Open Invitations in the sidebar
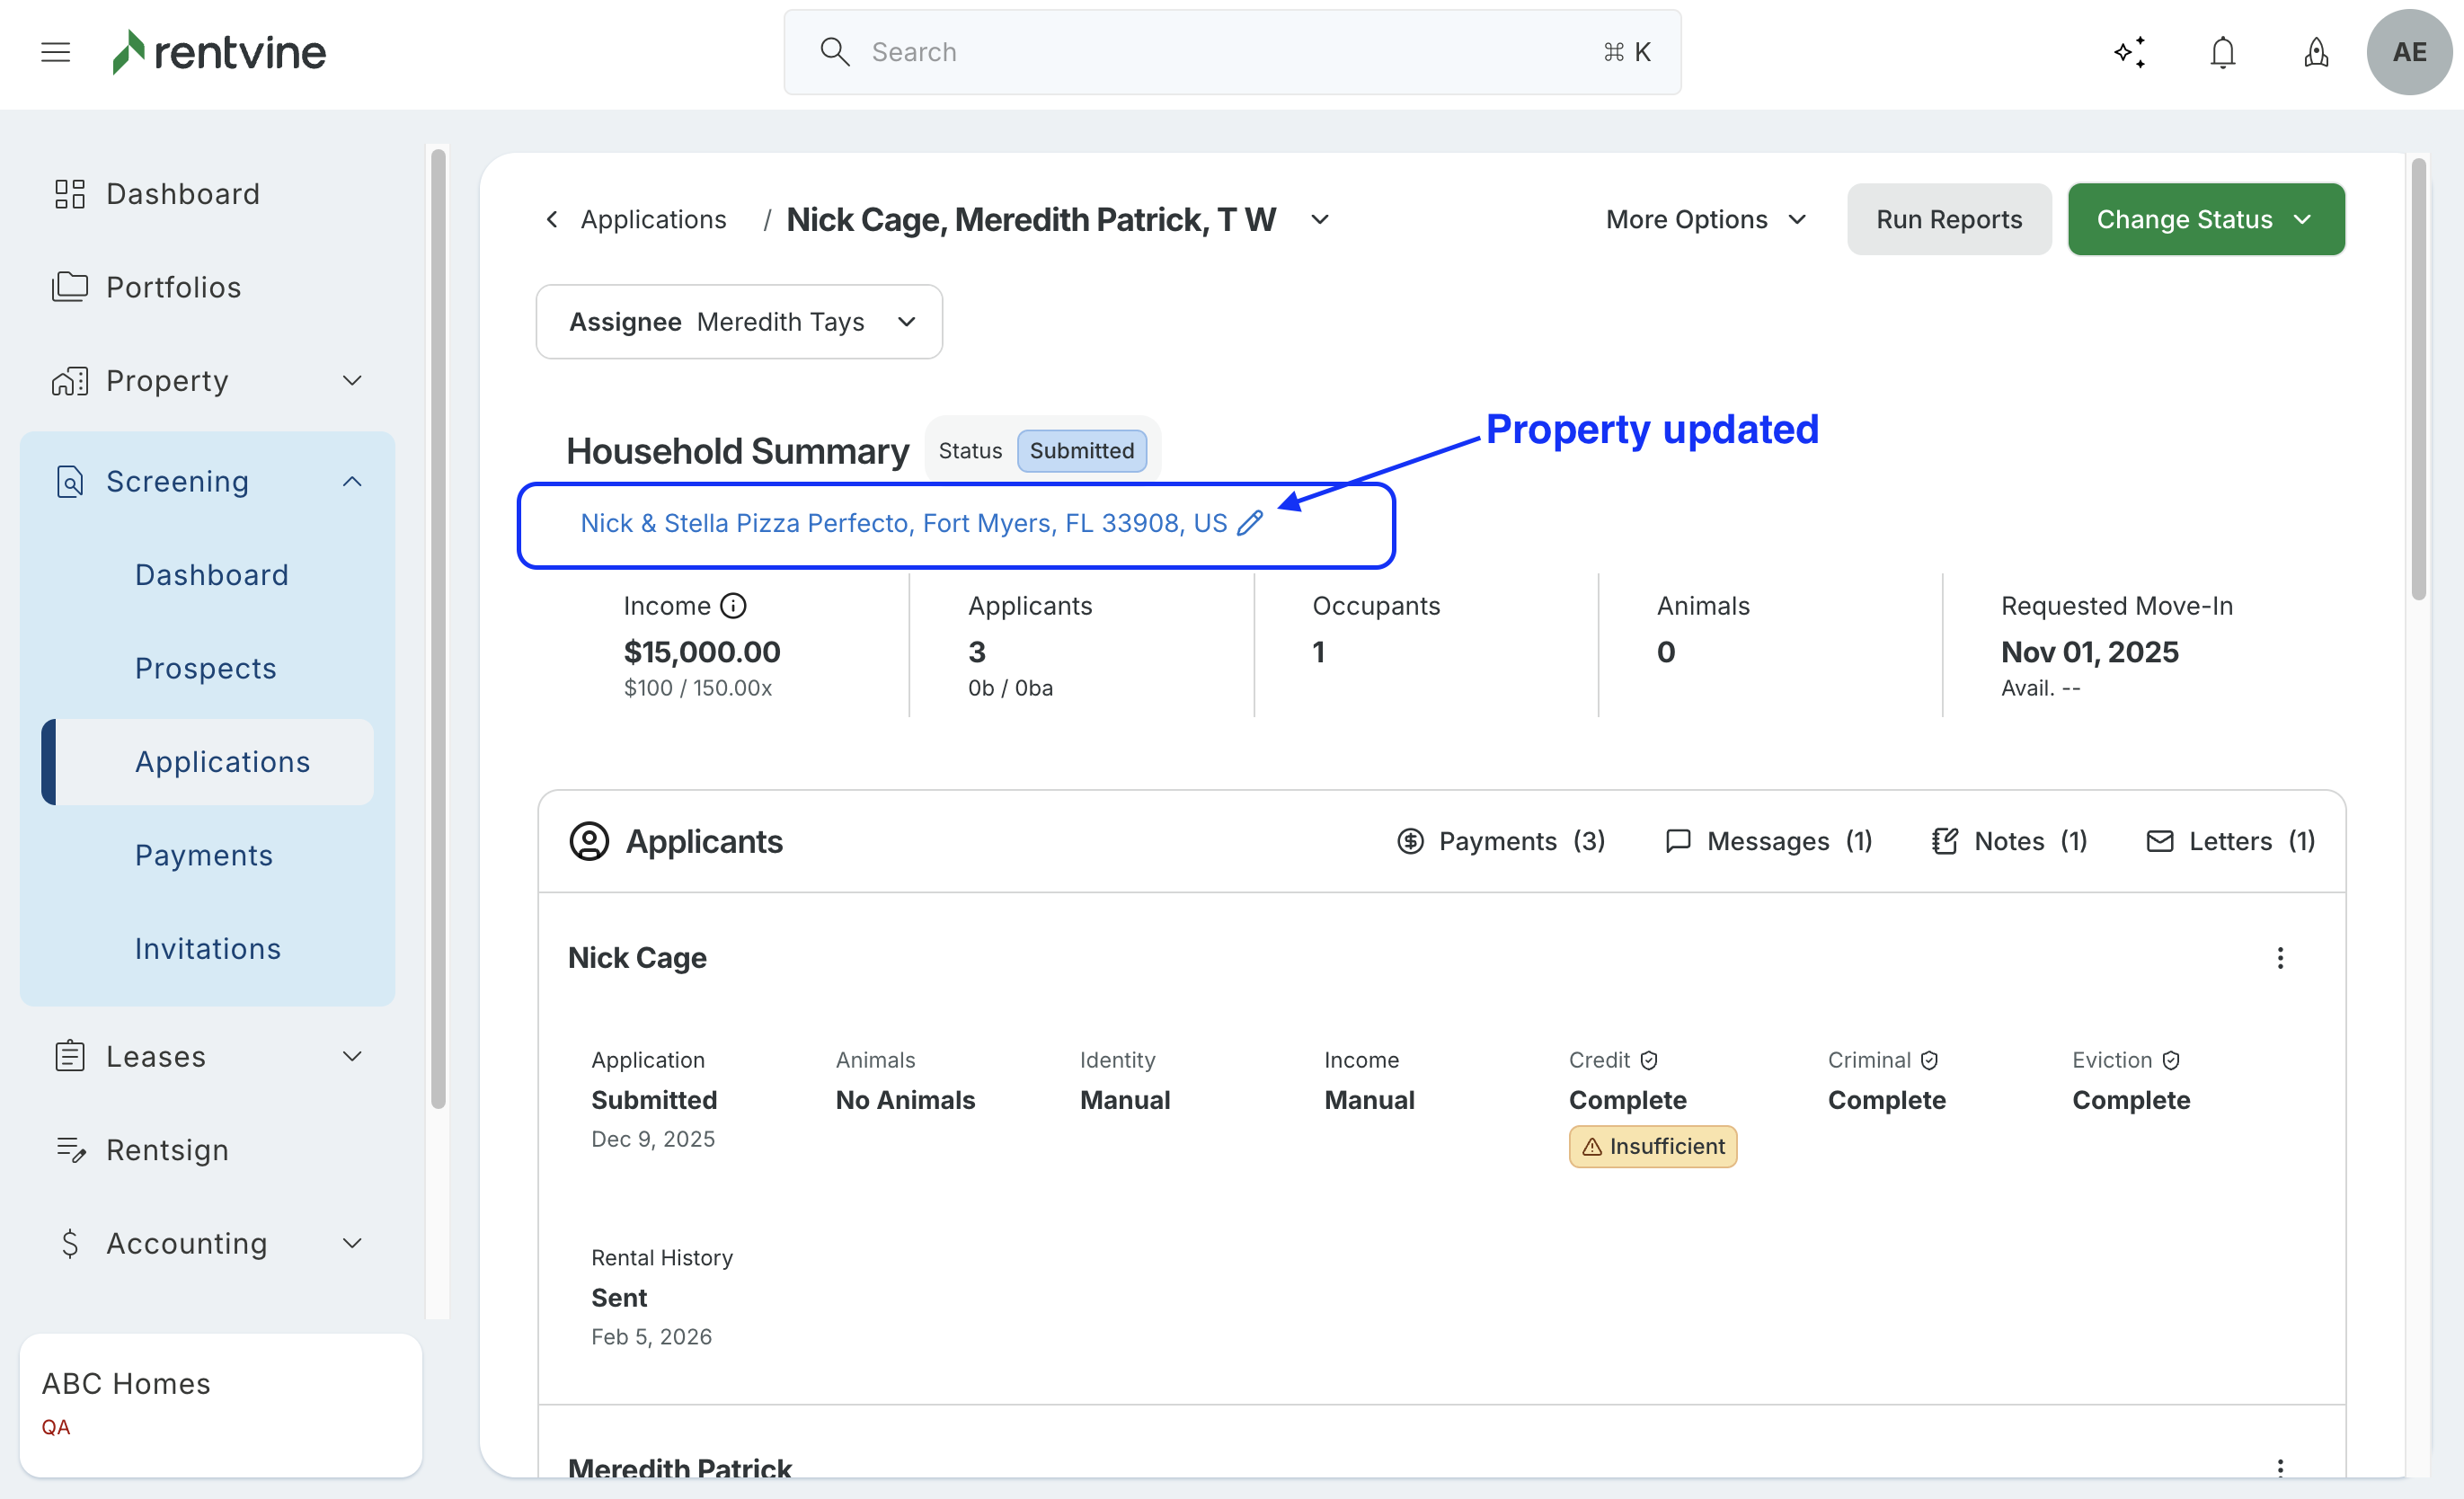The image size is (2464, 1499). (208, 948)
